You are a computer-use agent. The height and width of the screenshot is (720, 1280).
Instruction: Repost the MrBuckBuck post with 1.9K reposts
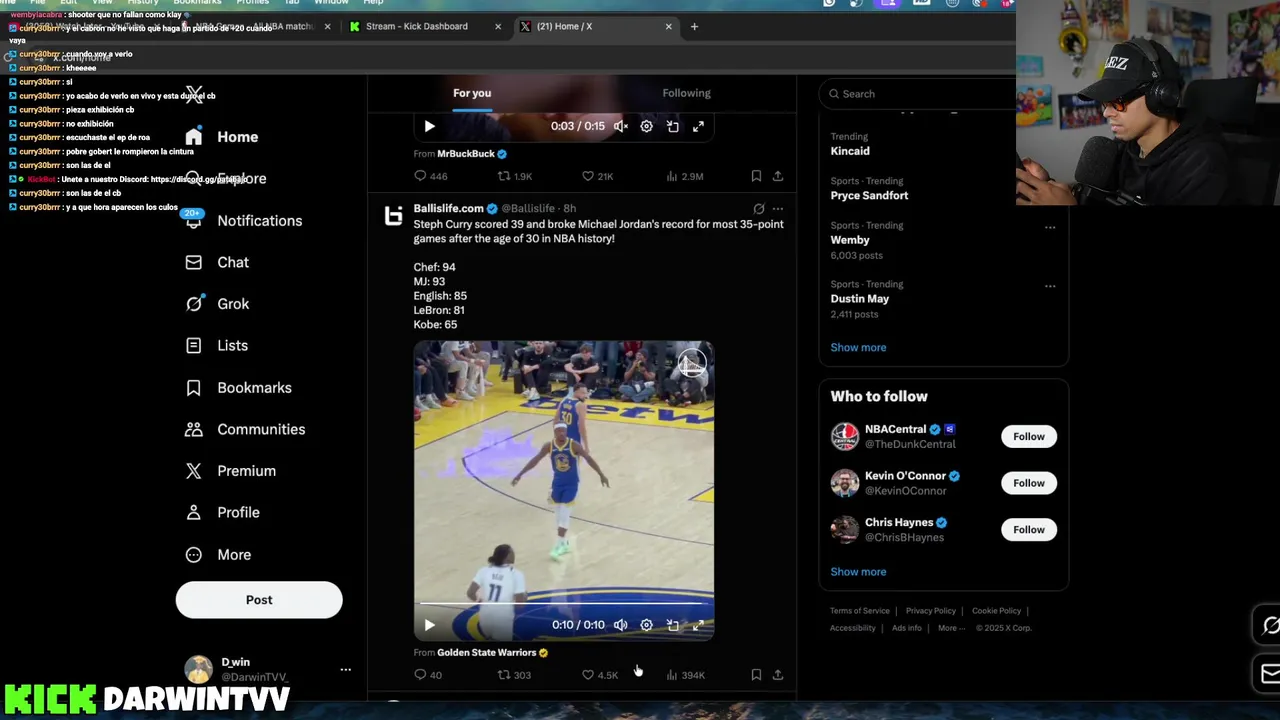click(515, 176)
